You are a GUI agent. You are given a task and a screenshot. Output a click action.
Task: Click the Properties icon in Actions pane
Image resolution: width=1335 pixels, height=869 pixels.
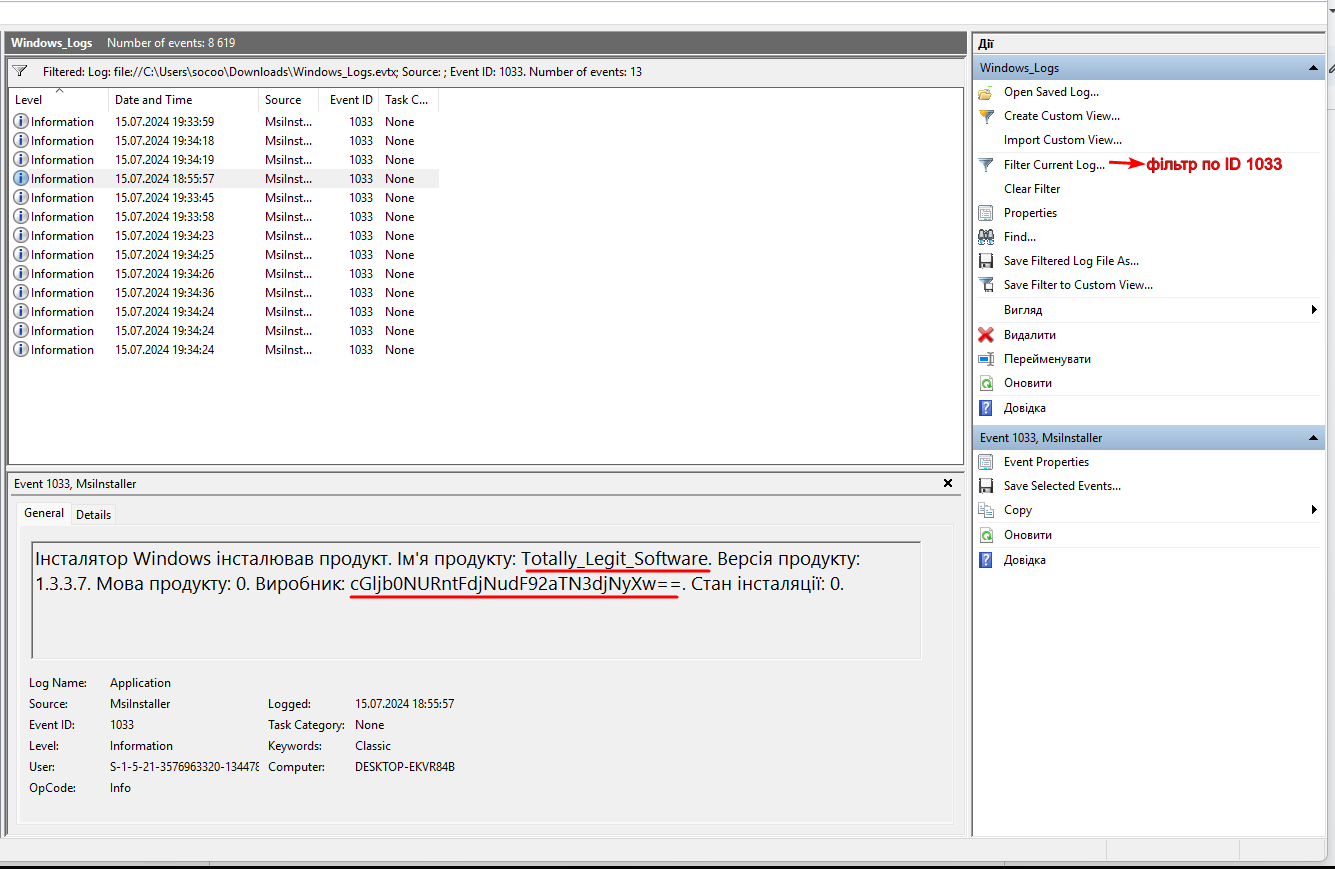coord(985,213)
